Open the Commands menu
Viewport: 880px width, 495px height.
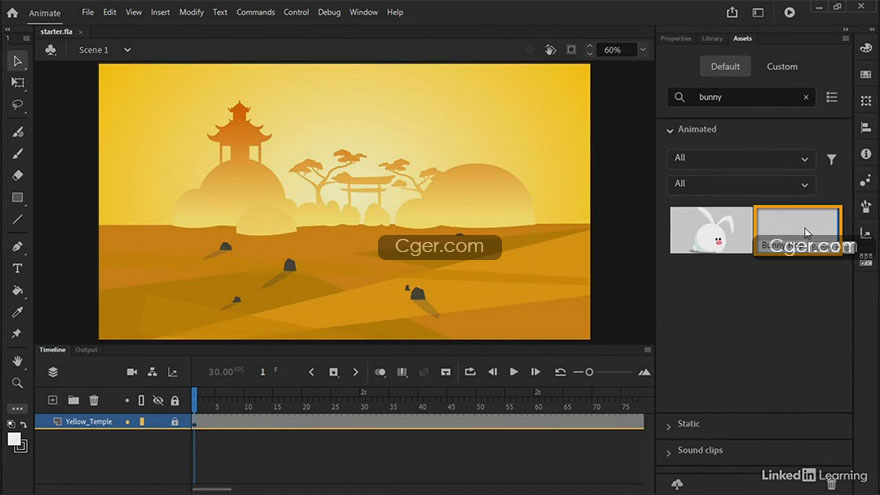[255, 12]
